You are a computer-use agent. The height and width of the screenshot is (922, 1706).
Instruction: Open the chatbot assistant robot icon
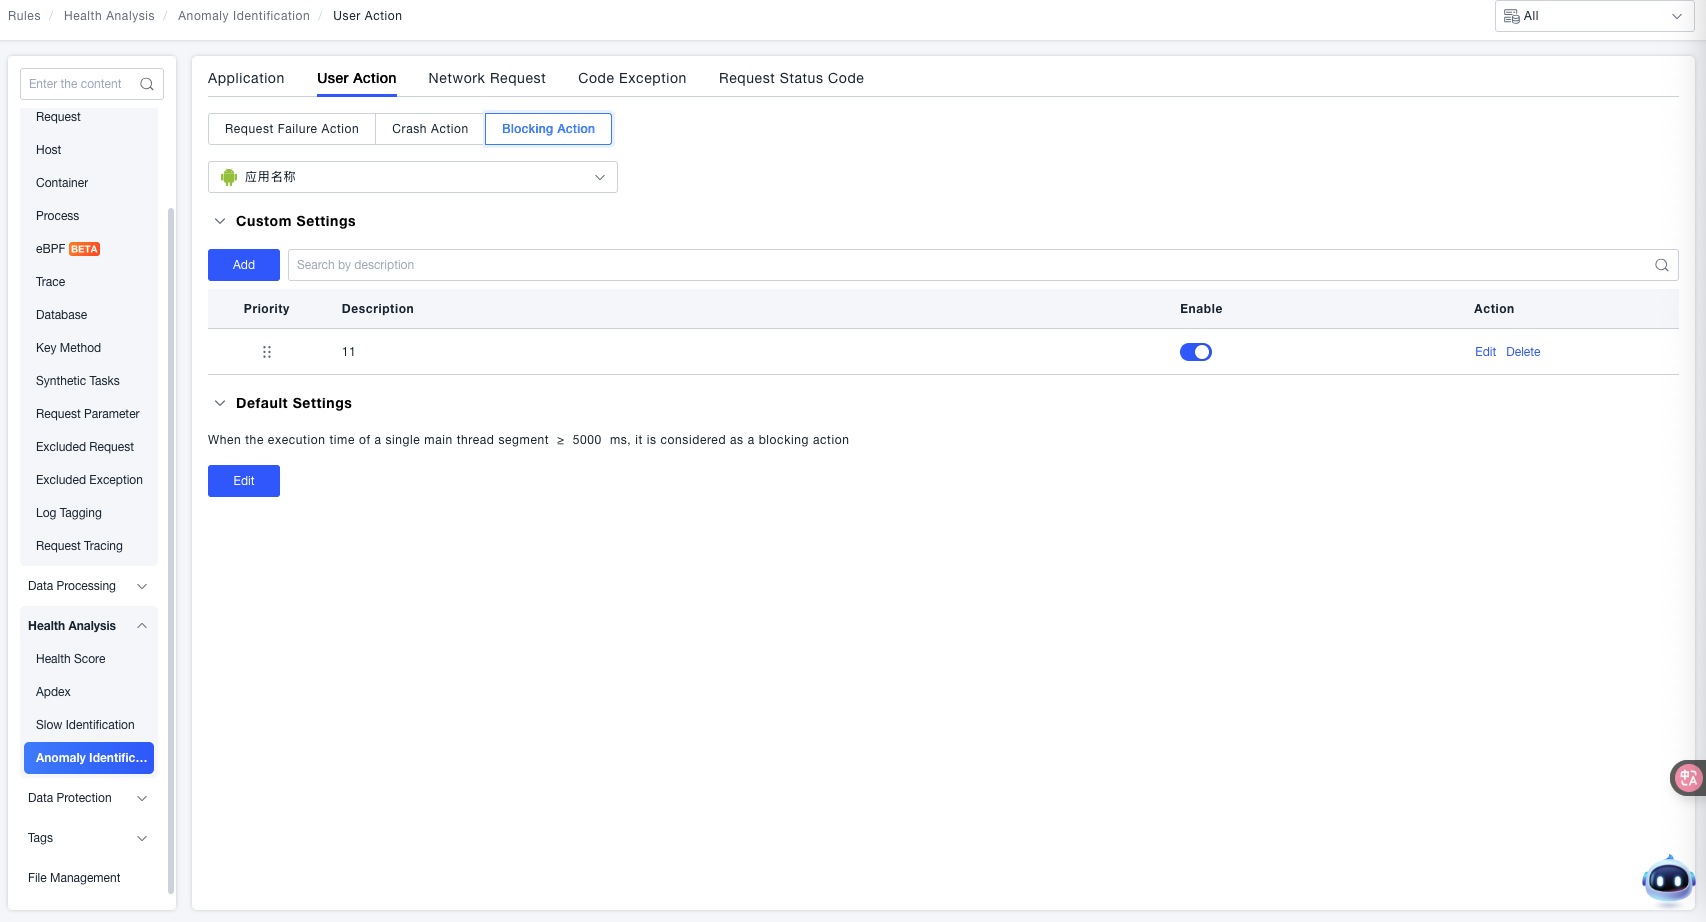point(1668,880)
